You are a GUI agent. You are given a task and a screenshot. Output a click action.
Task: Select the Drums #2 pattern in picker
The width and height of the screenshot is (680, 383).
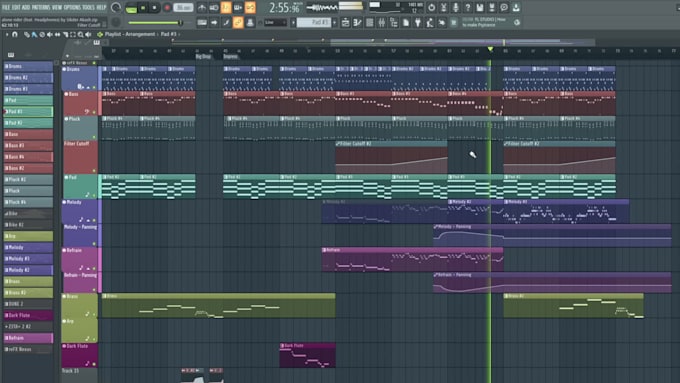point(28,78)
